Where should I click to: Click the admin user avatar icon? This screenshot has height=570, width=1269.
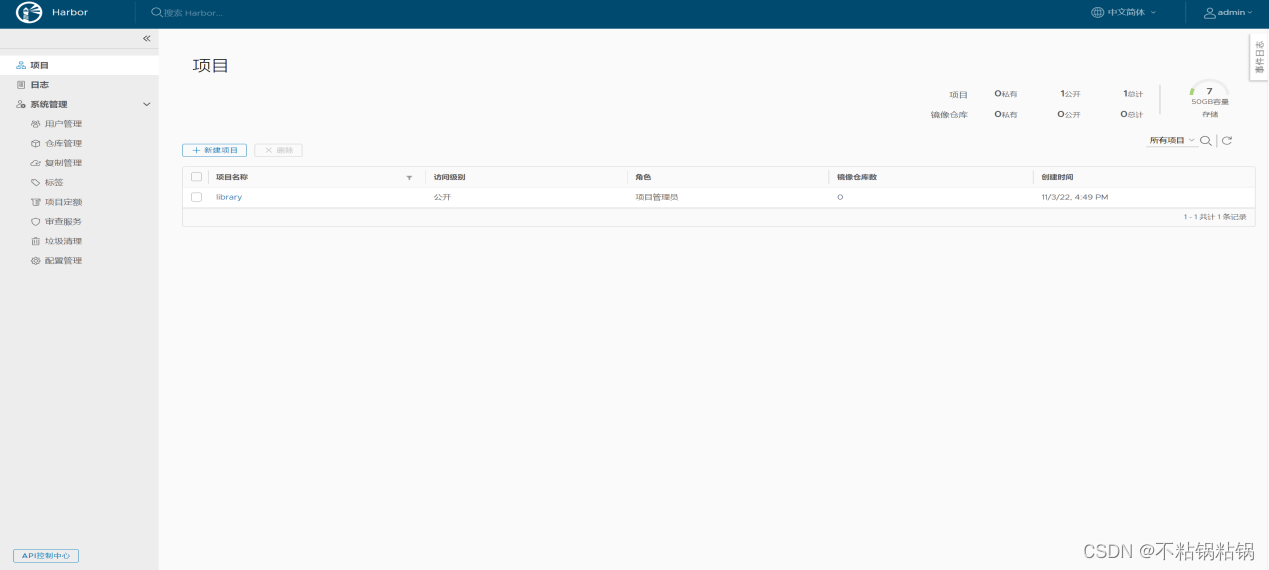coord(1210,13)
